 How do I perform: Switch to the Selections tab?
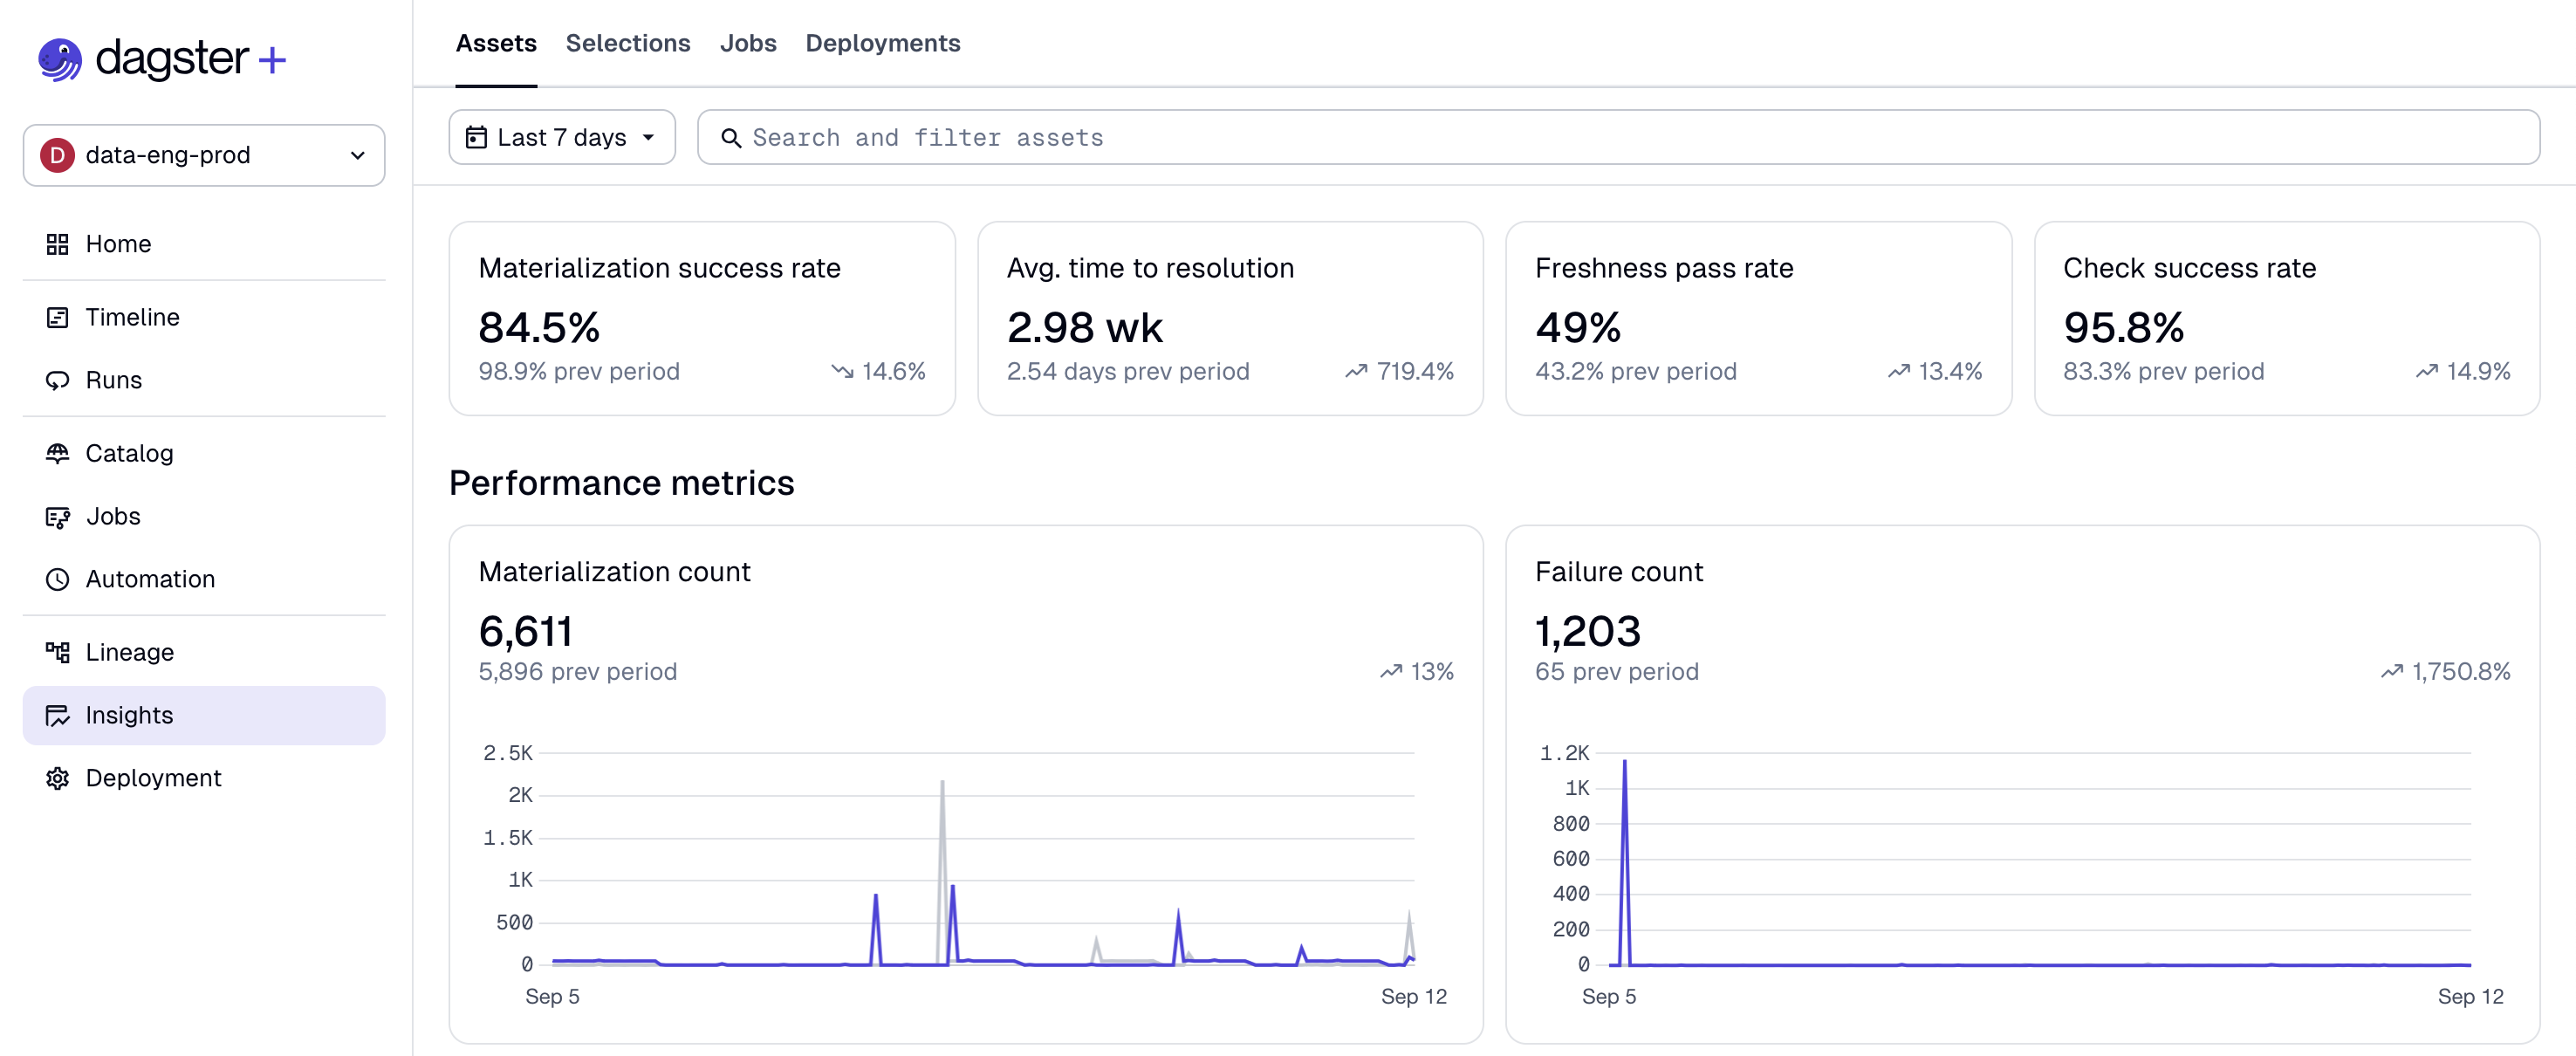[628, 43]
